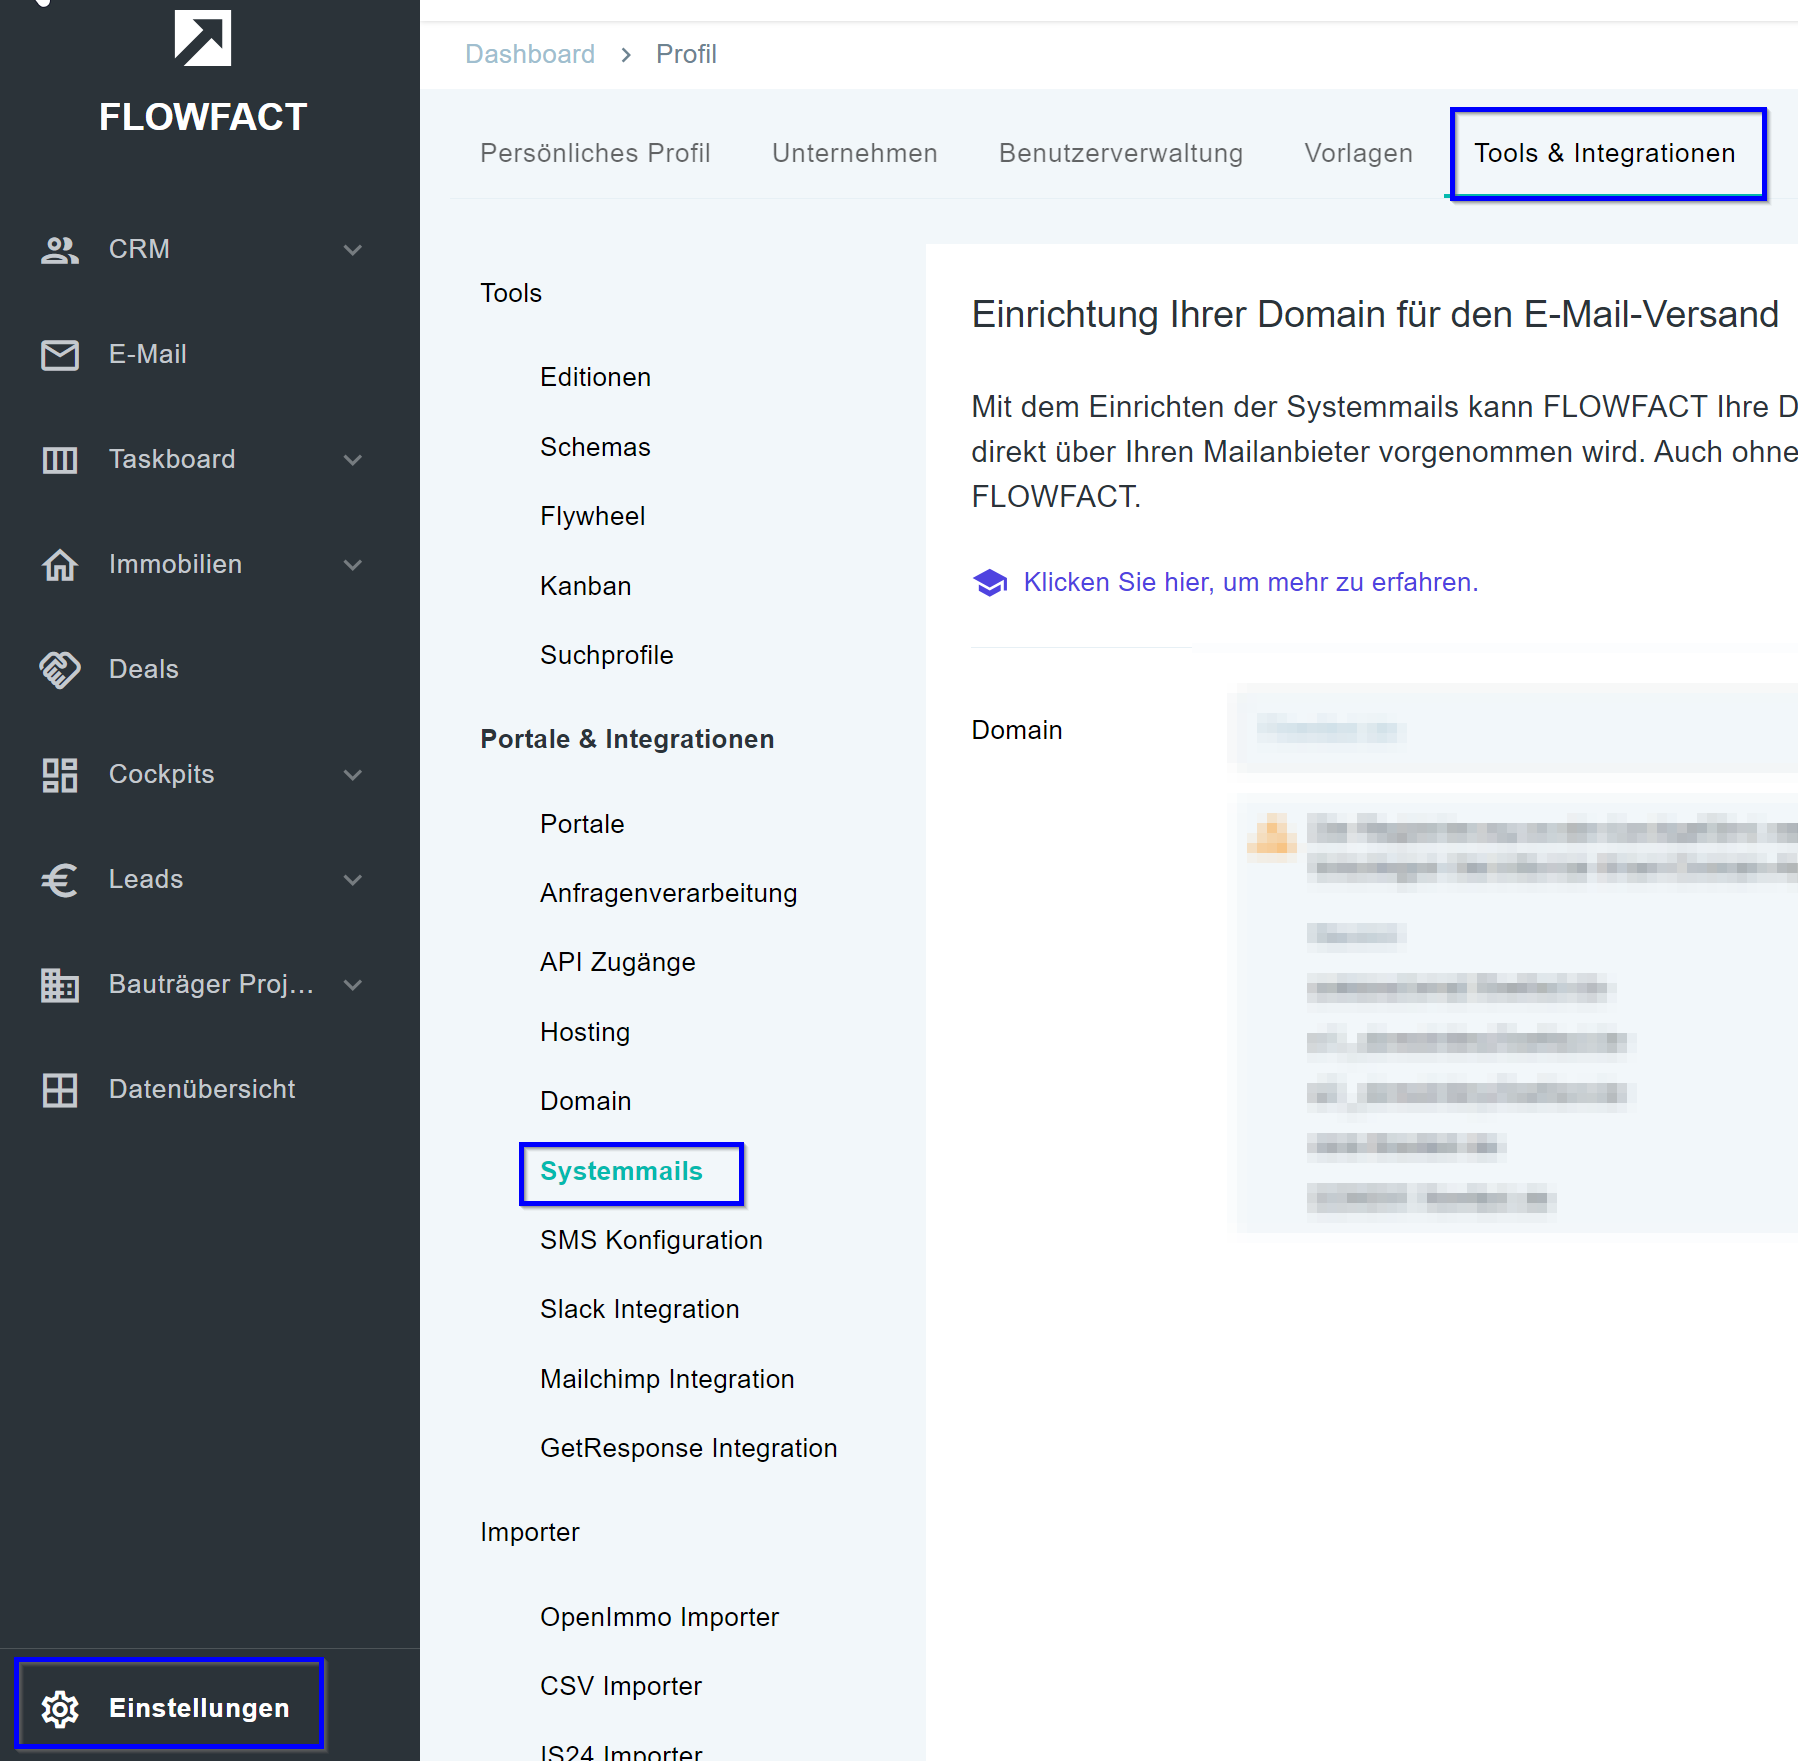Click the Deals handshake icon
This screenshot has height=1761, width=1798.
60,670
